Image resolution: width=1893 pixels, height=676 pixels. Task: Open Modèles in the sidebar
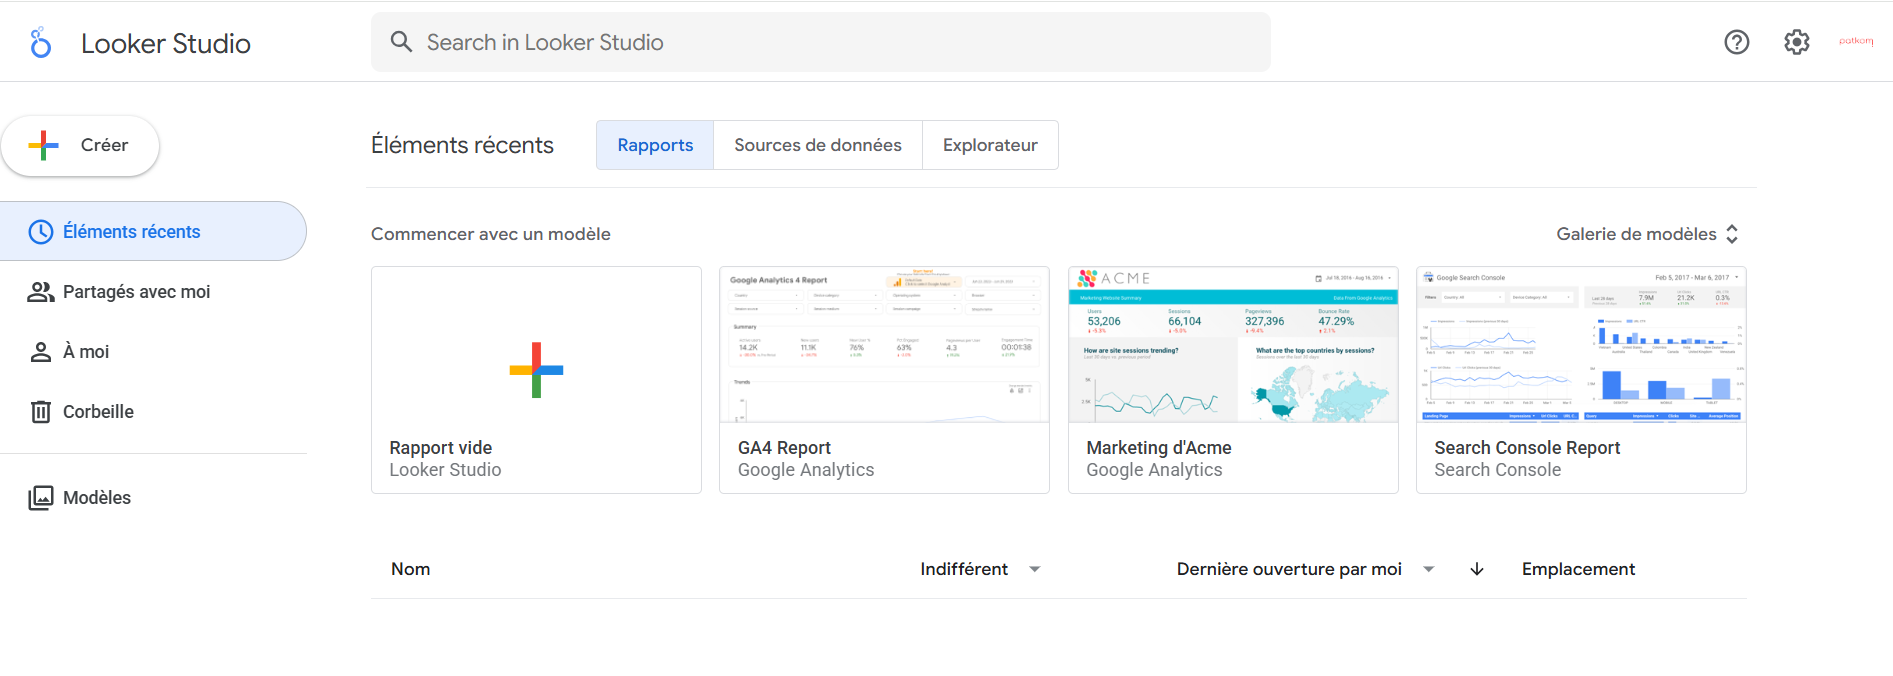[x=153, y=498]
